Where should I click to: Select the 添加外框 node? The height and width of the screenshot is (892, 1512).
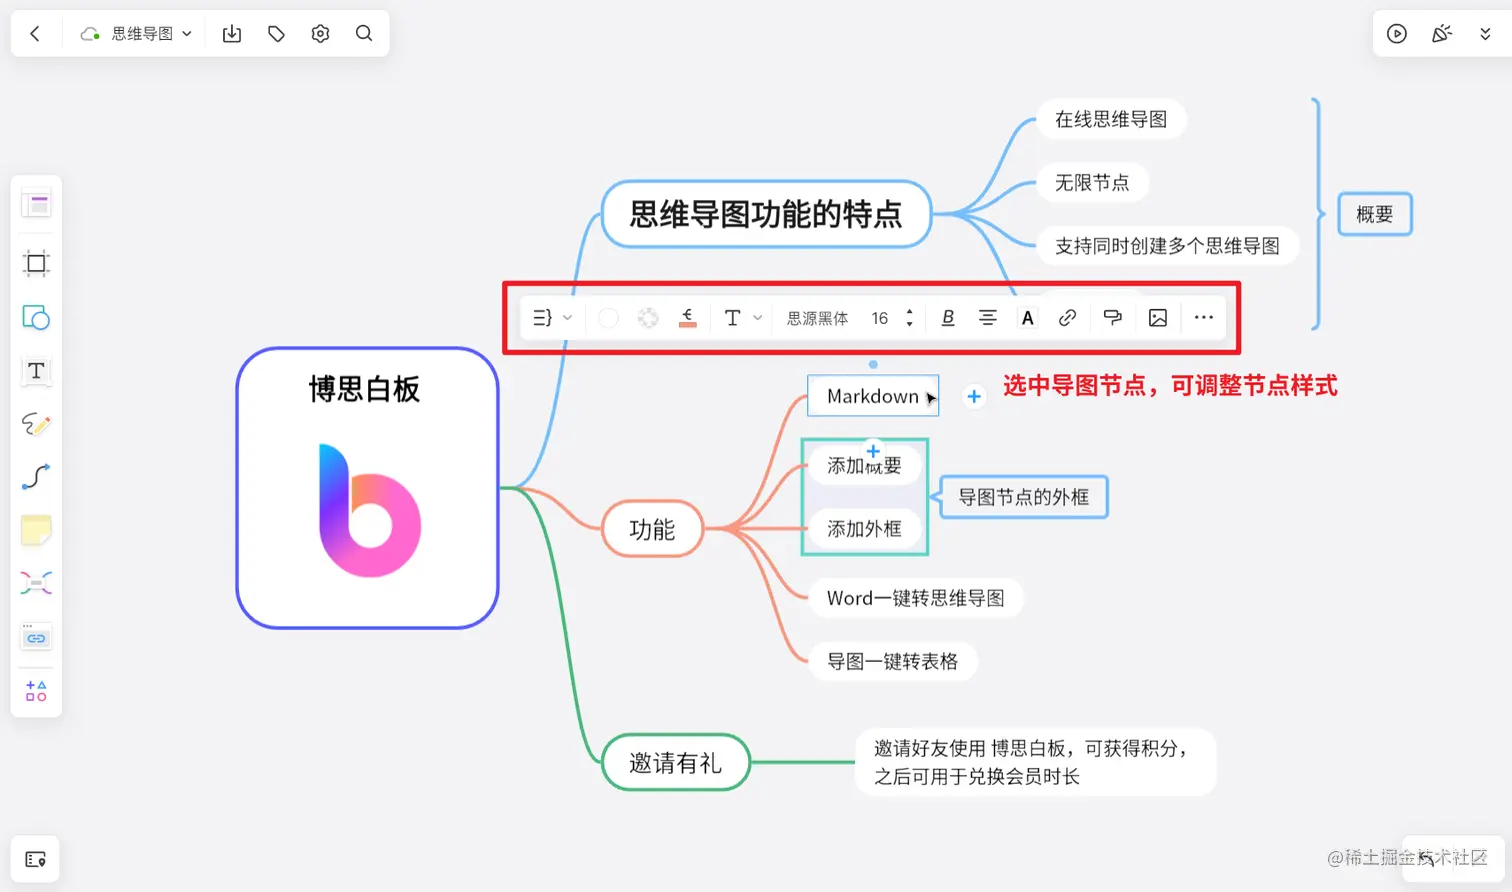(864, 529)
